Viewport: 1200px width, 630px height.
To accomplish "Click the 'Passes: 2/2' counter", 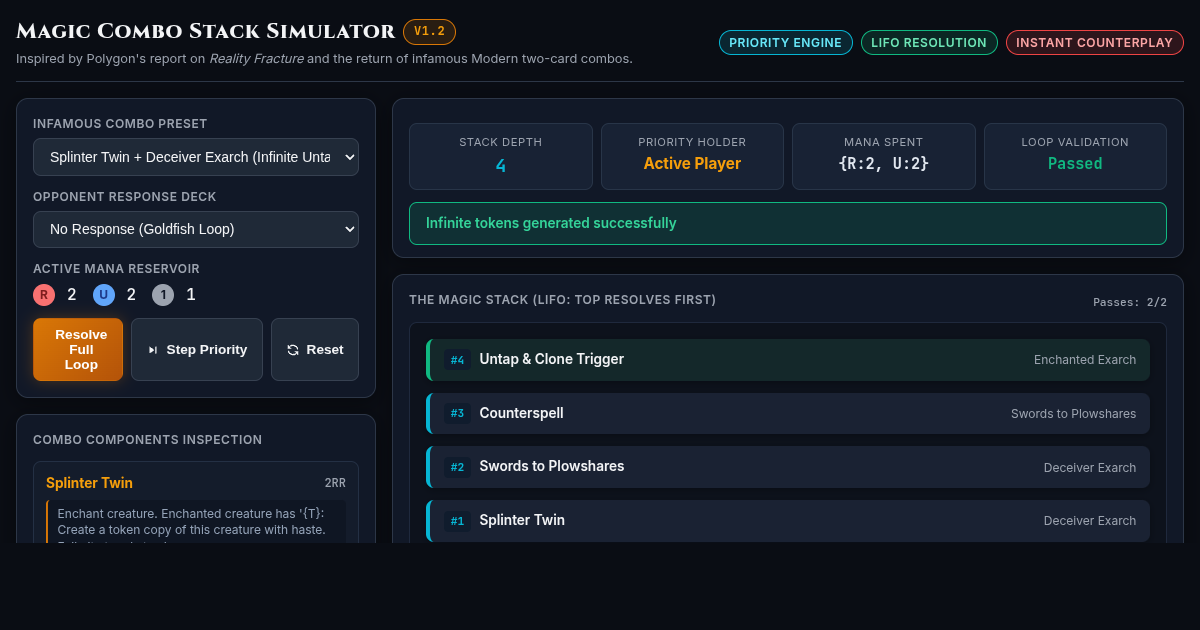I will pyautogui.click(x=1130, y=302).
